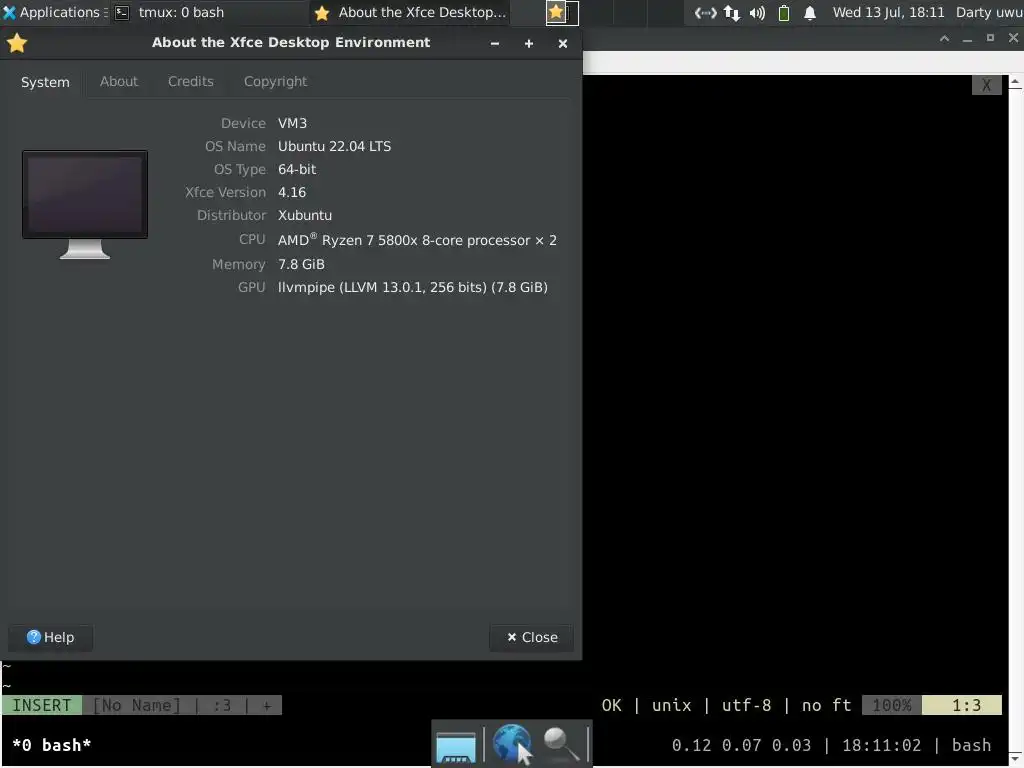
Task: Click the terminal scrollbar up arrow
Action: tap(1016, 82)
